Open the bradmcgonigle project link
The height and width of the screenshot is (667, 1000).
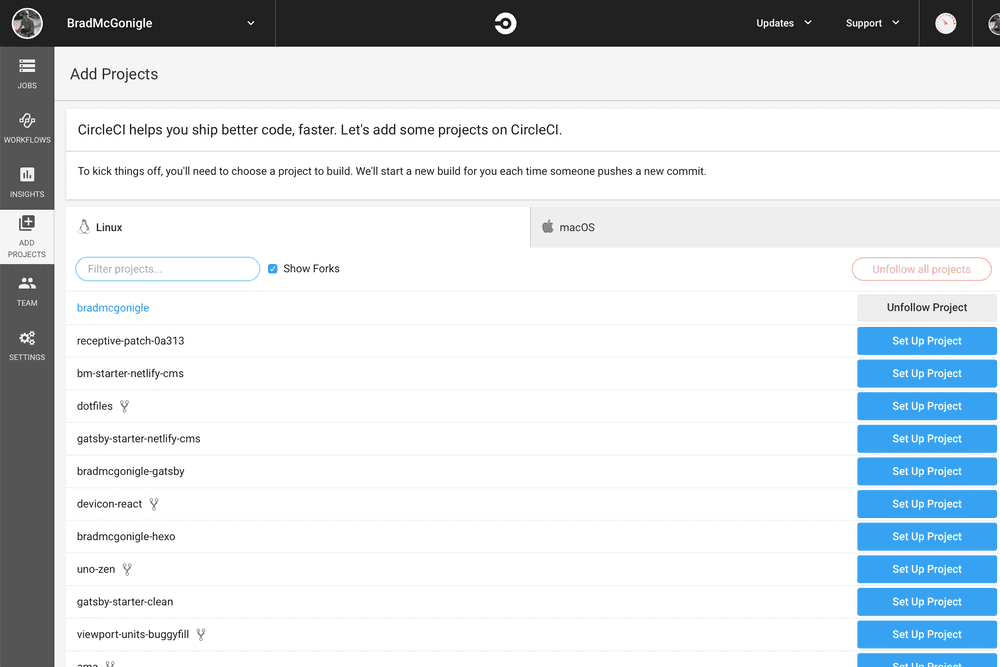[113, 308]
